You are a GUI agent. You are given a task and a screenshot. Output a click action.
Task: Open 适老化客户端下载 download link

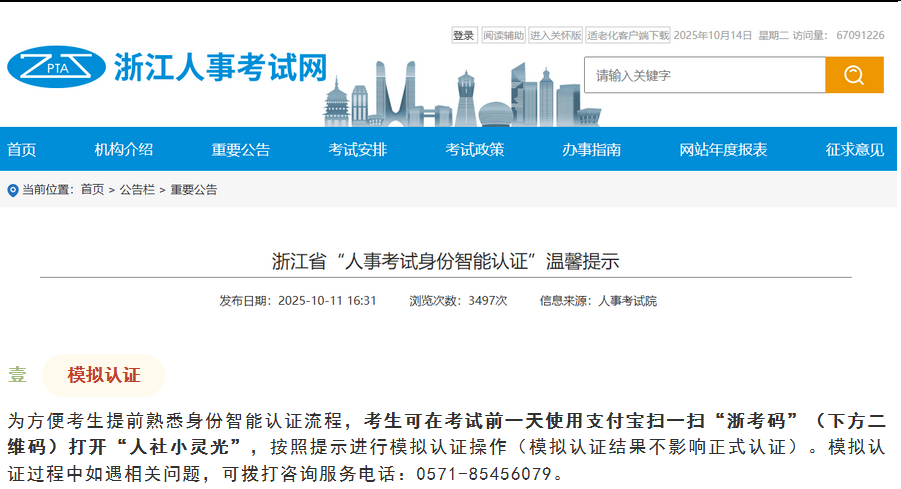(627, 36)
